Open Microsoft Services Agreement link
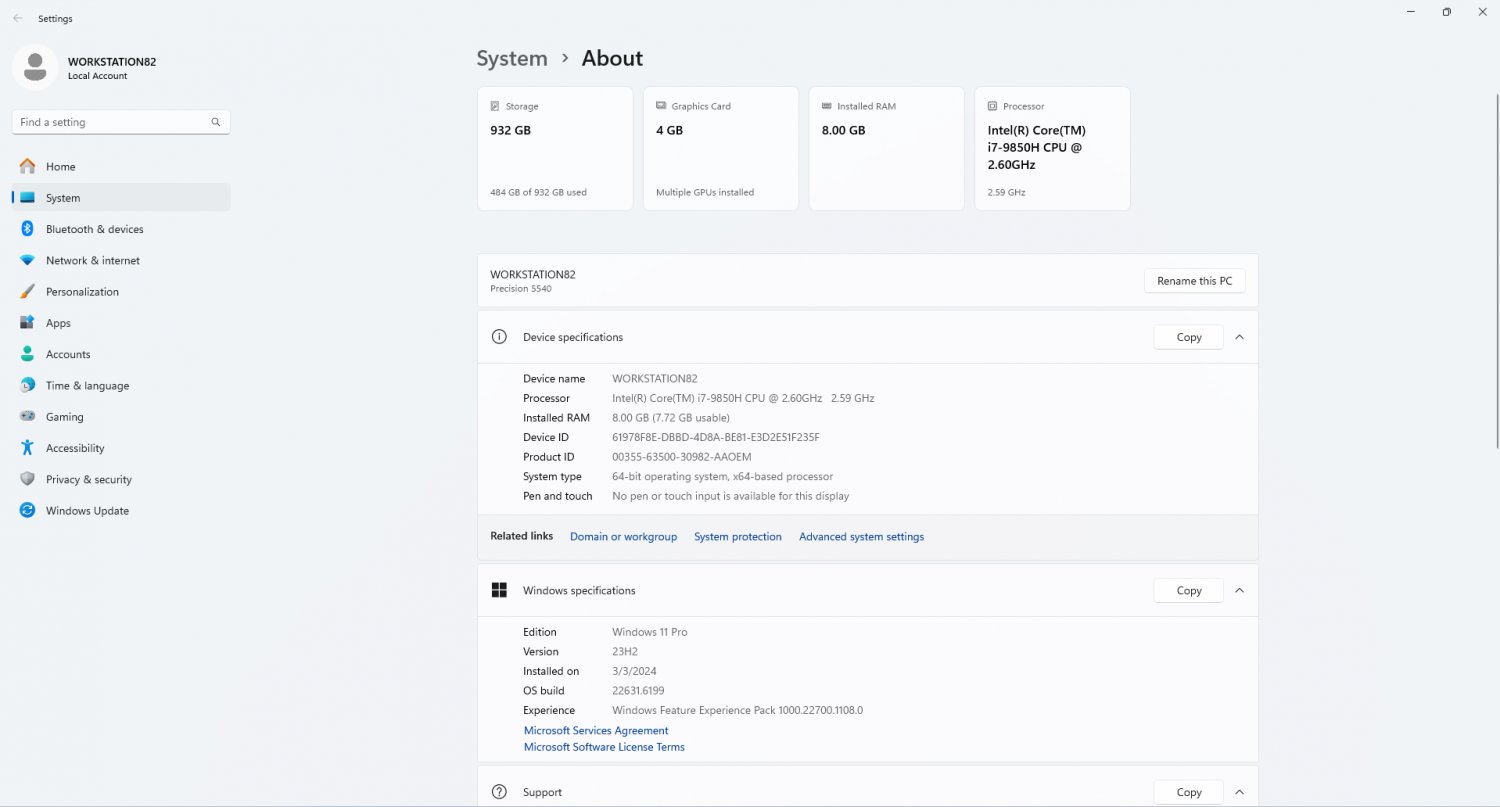Screen dimensions: 1500x807 point(596,731)
